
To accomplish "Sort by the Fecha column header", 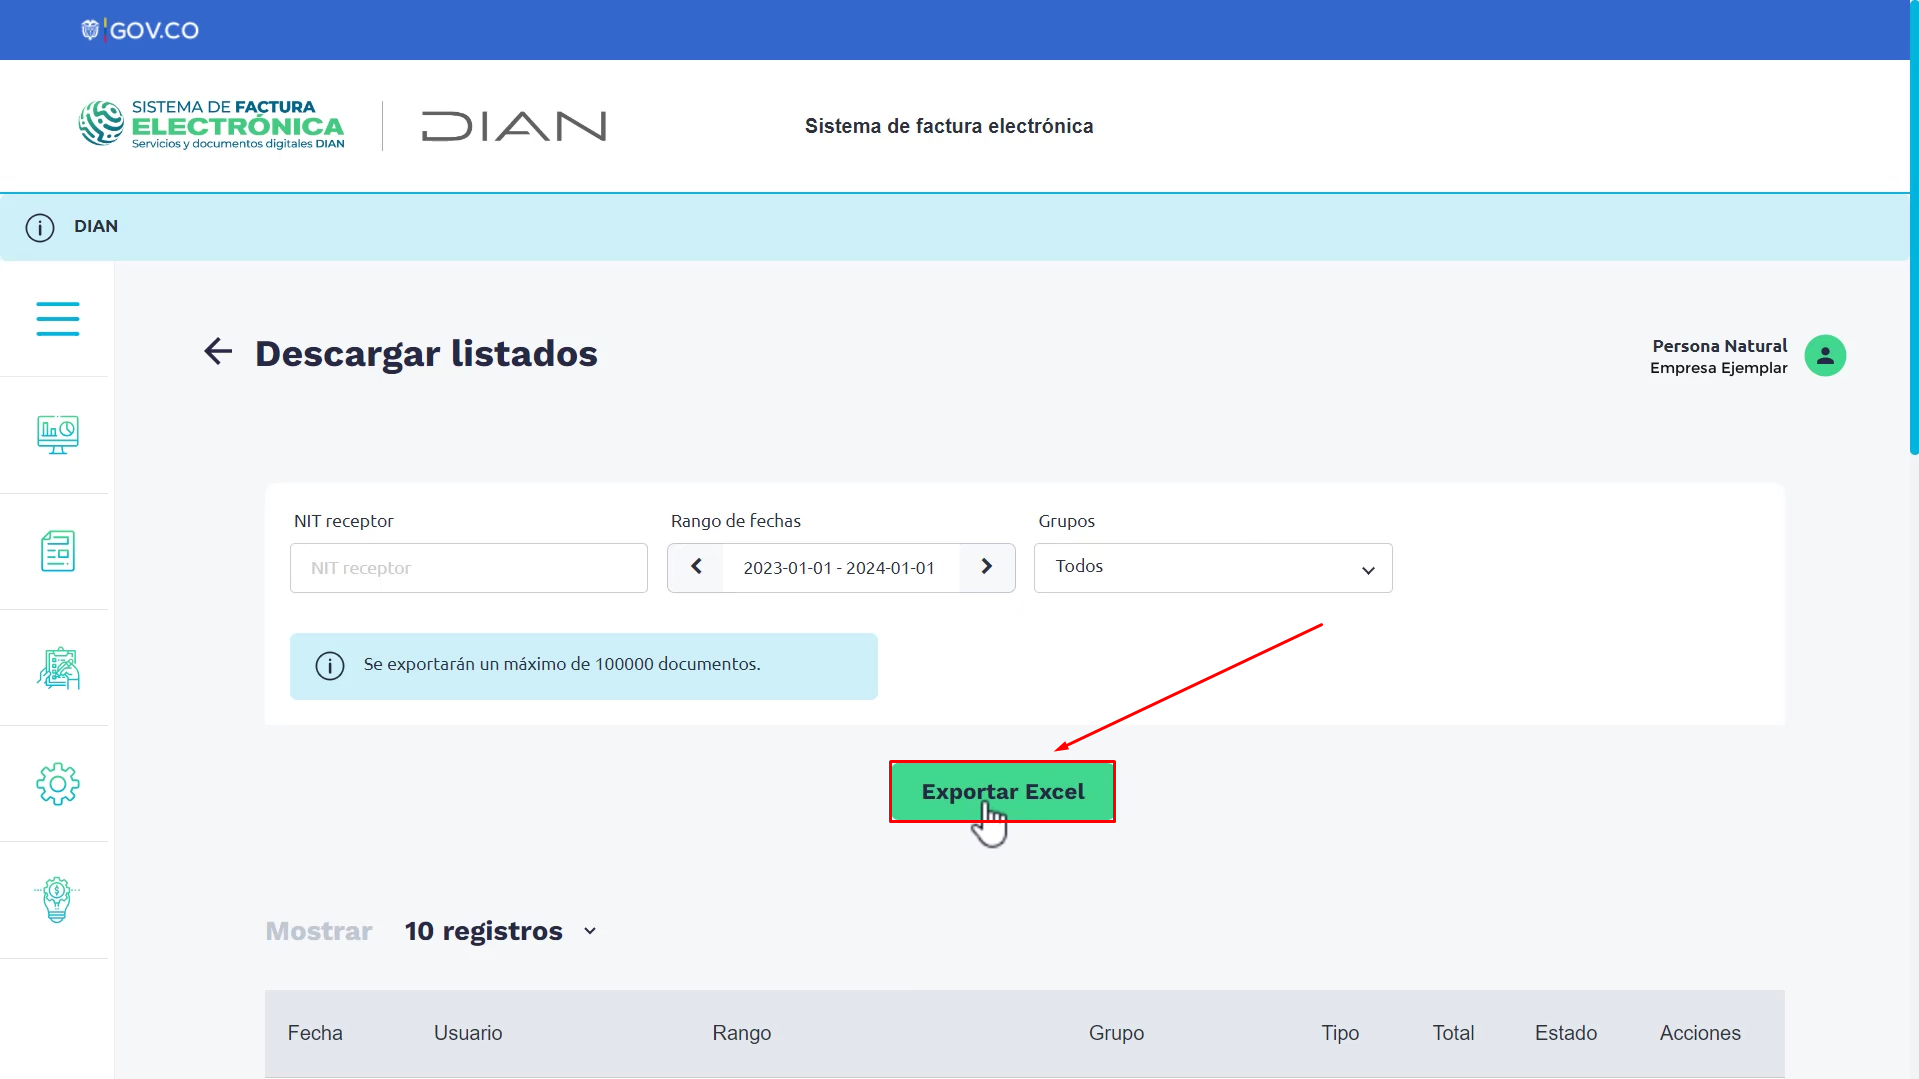I will point(315,1033).
